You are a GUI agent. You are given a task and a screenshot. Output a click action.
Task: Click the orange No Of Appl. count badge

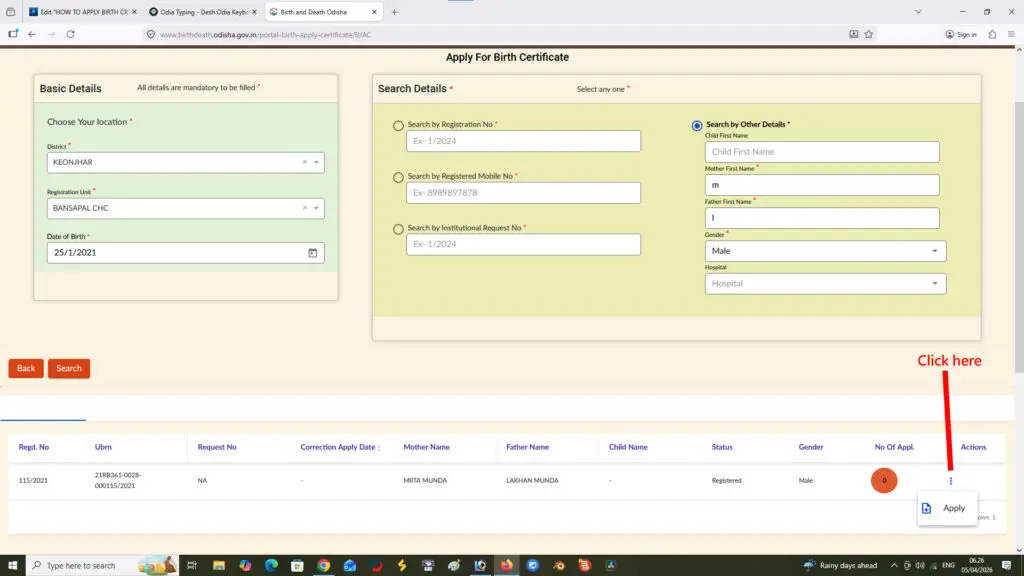(x=884, y=481)
